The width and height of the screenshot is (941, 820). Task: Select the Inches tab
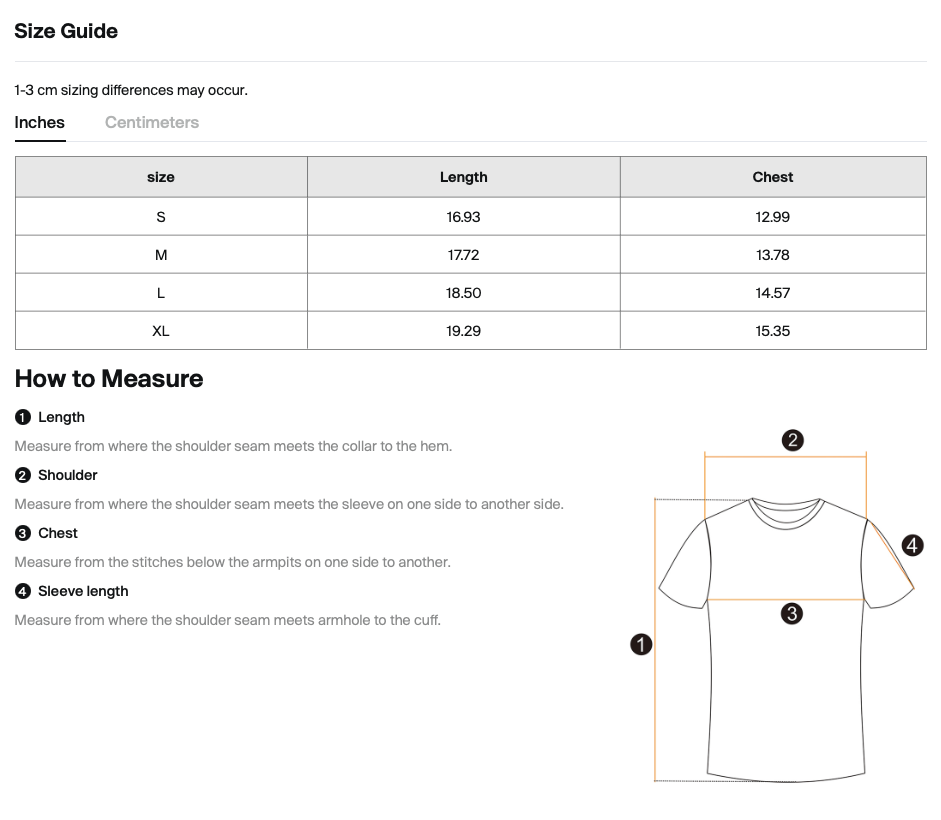click(40, 123)
